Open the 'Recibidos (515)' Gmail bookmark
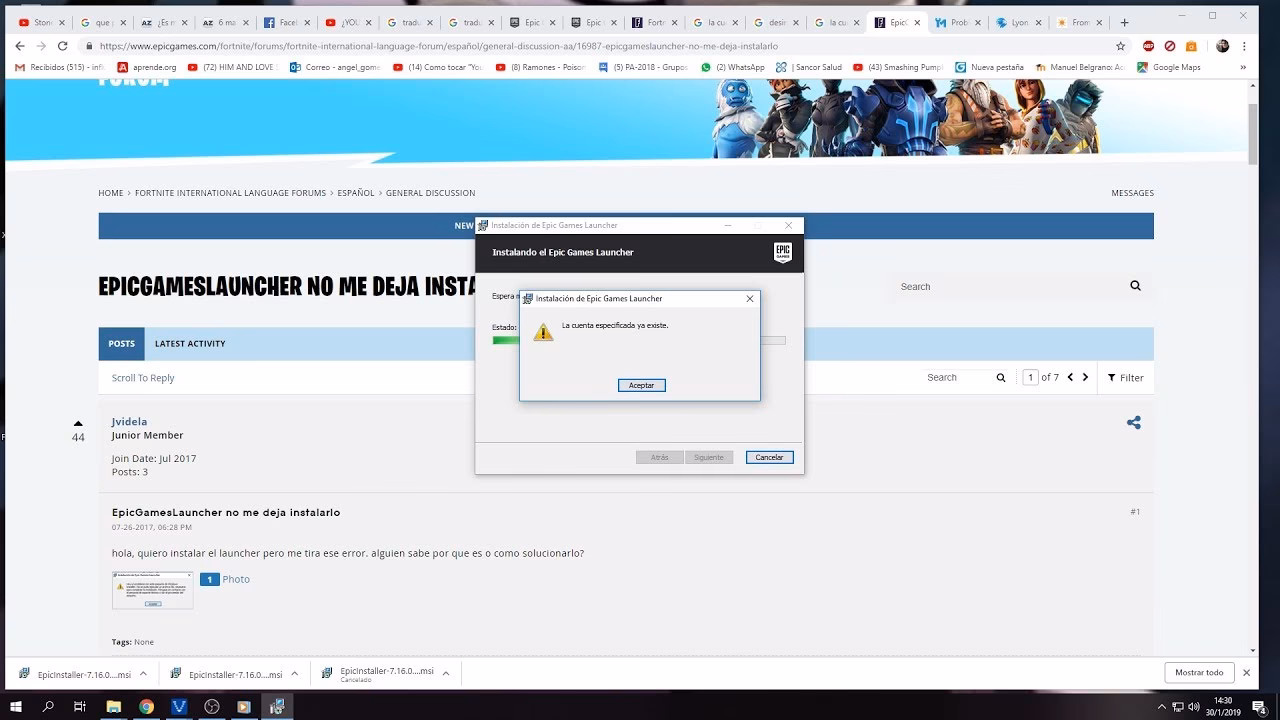 [x=60, y=67]
